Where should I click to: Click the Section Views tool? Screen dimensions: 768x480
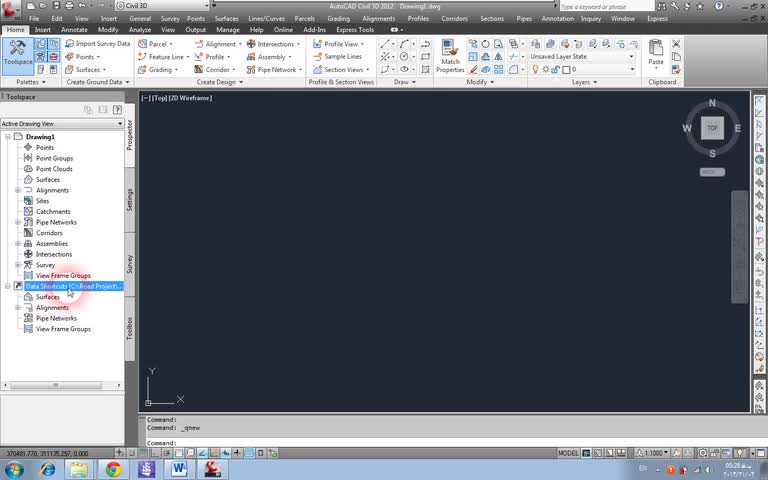[x=340, y=70]
